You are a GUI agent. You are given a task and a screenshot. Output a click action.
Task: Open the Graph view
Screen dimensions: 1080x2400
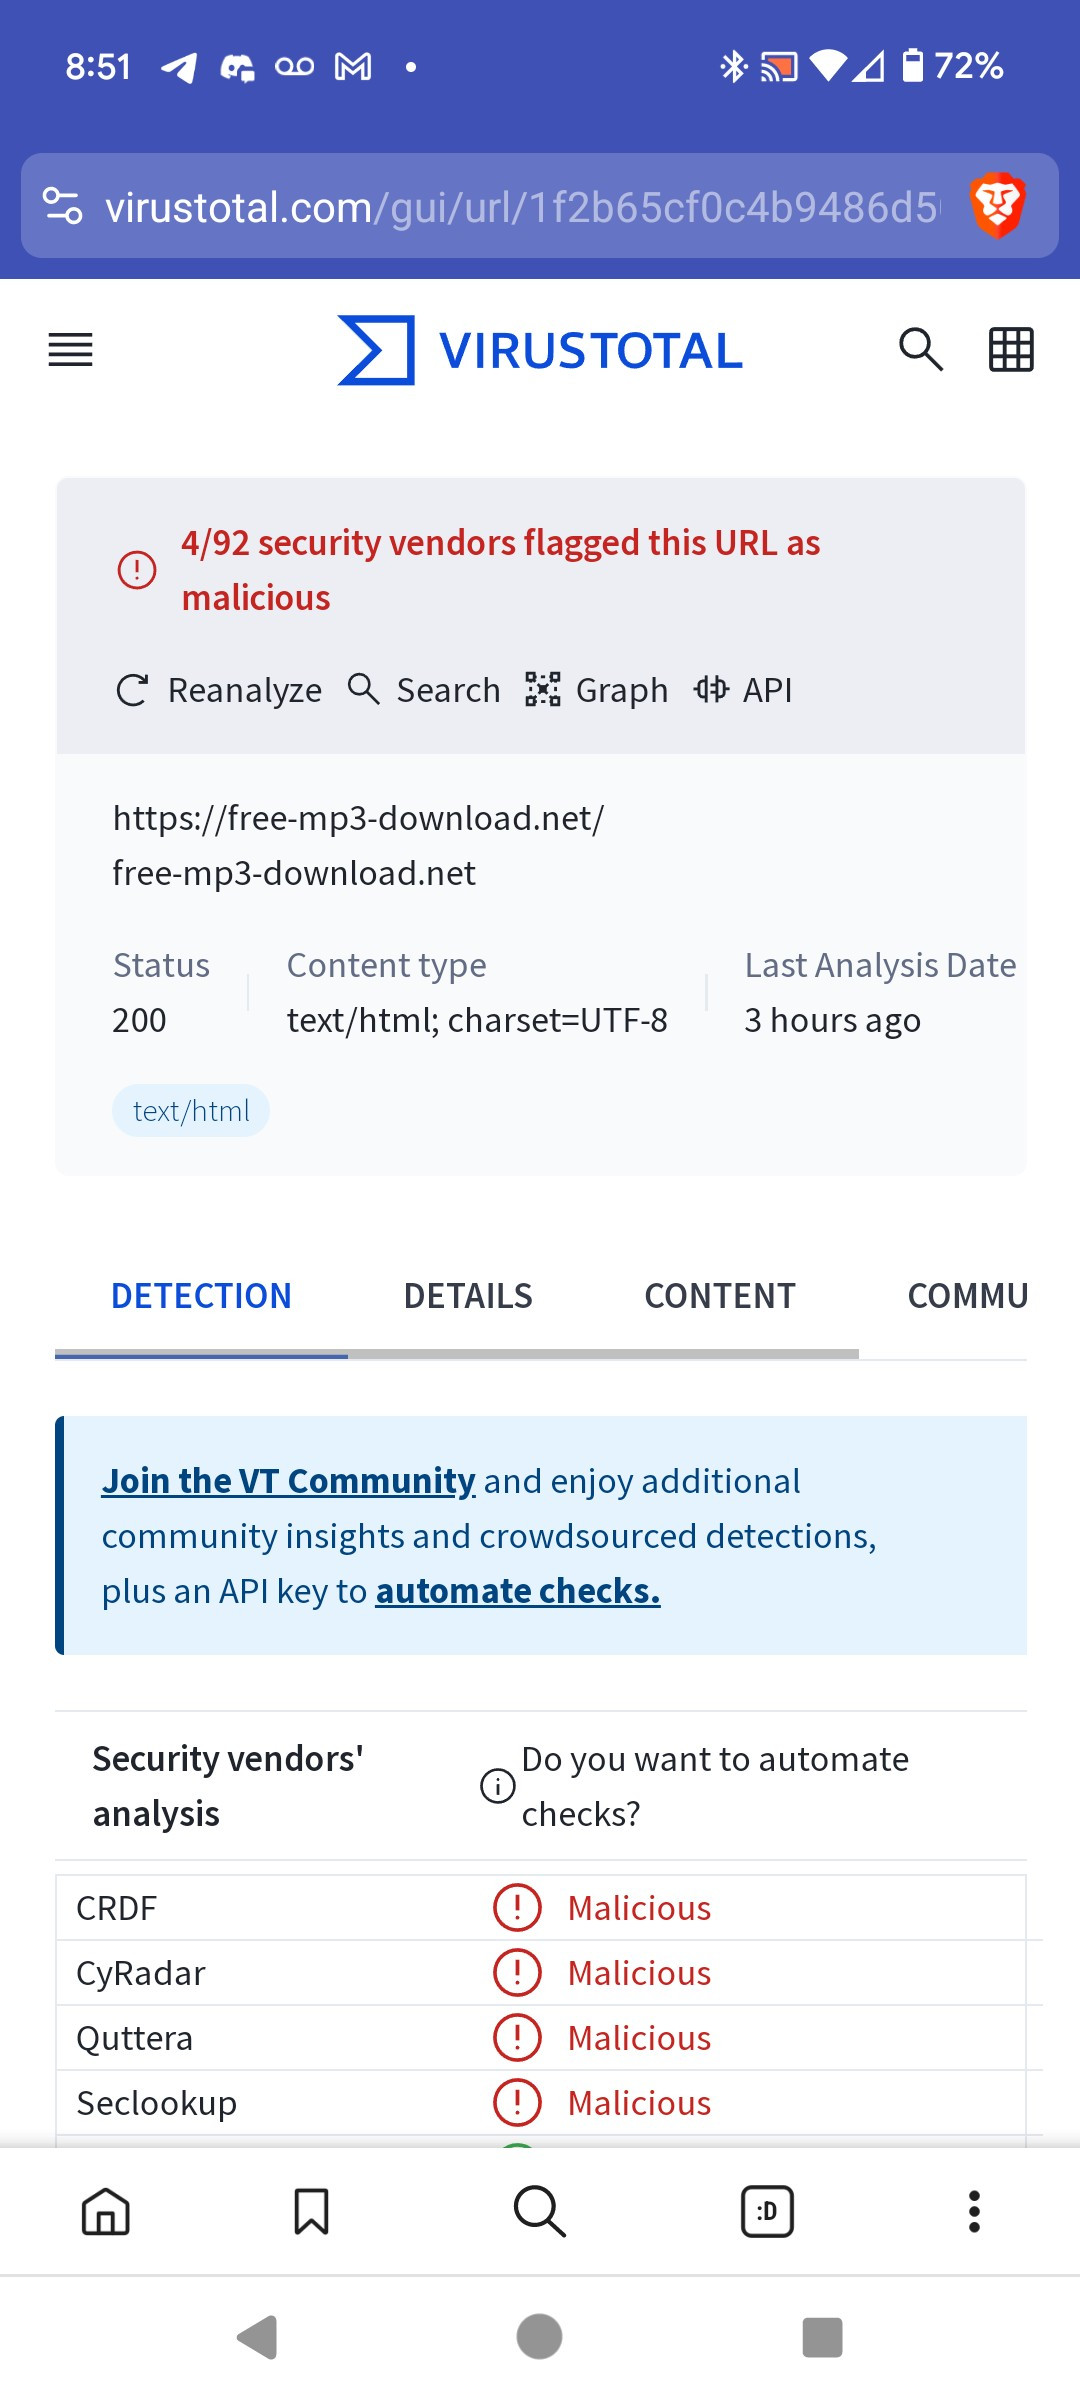pyautogui.click(x=597, y=690)
